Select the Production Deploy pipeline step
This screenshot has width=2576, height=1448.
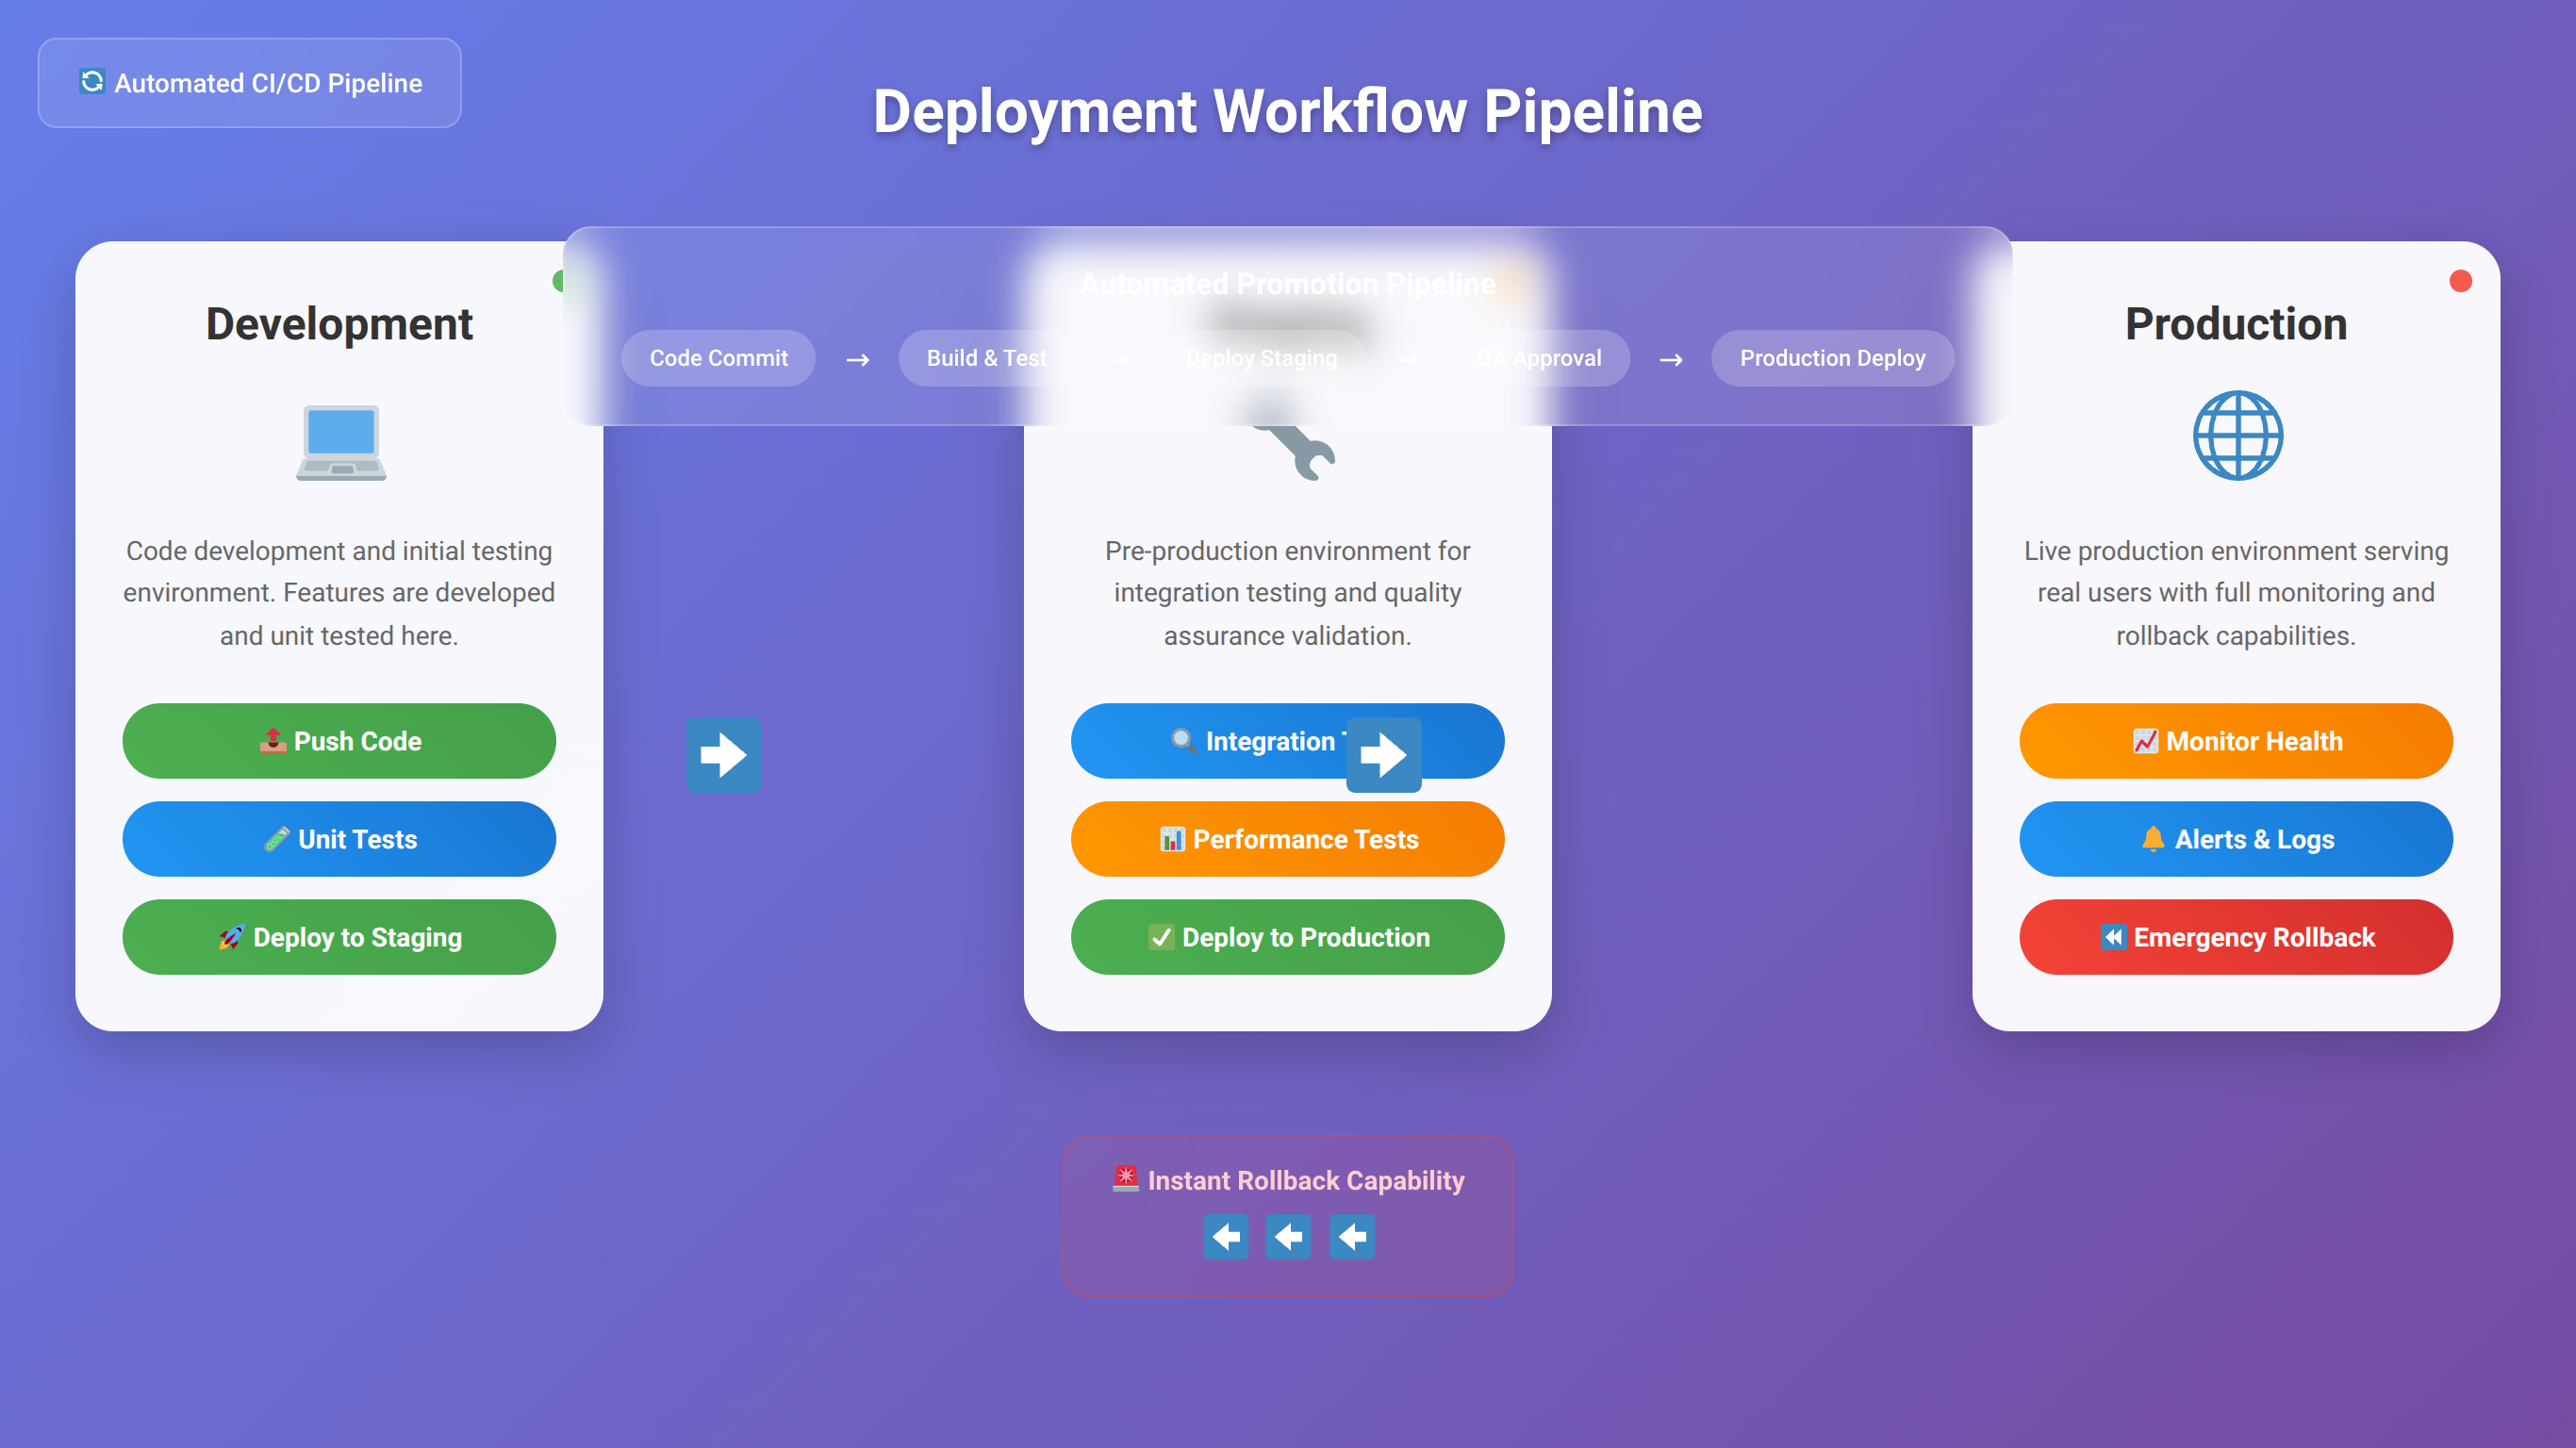pos(1832,358)
